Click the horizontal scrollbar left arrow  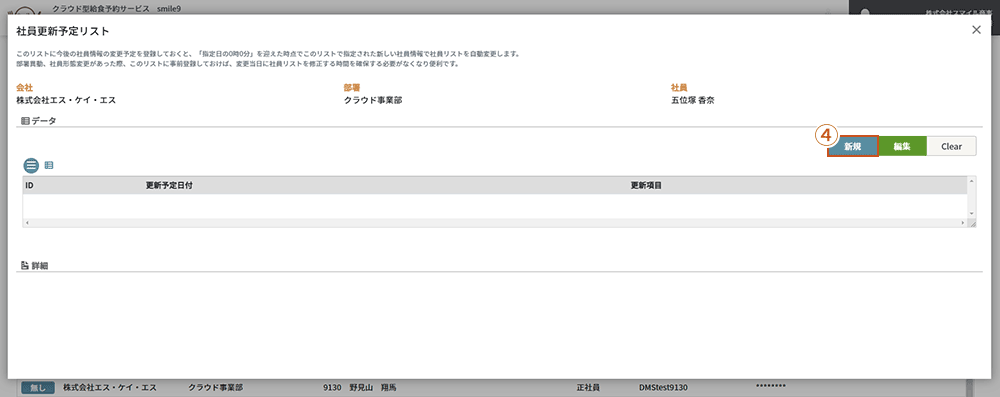click(26, 223)
